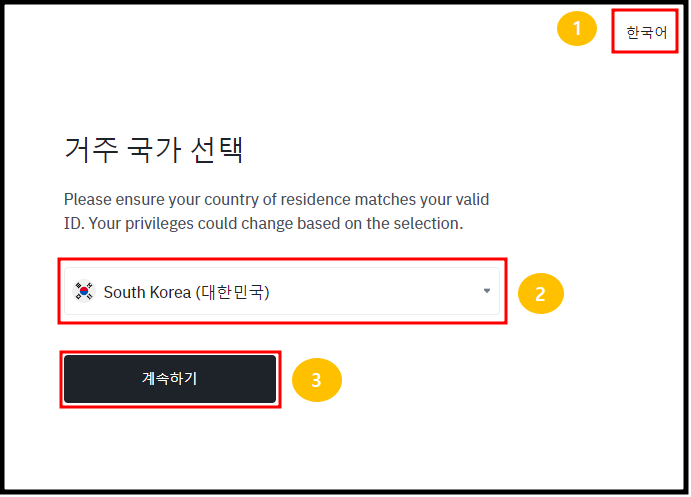Screen dimensions: 691x497
Task: Click the word "ID." in the notice
Action: [74, 223]
